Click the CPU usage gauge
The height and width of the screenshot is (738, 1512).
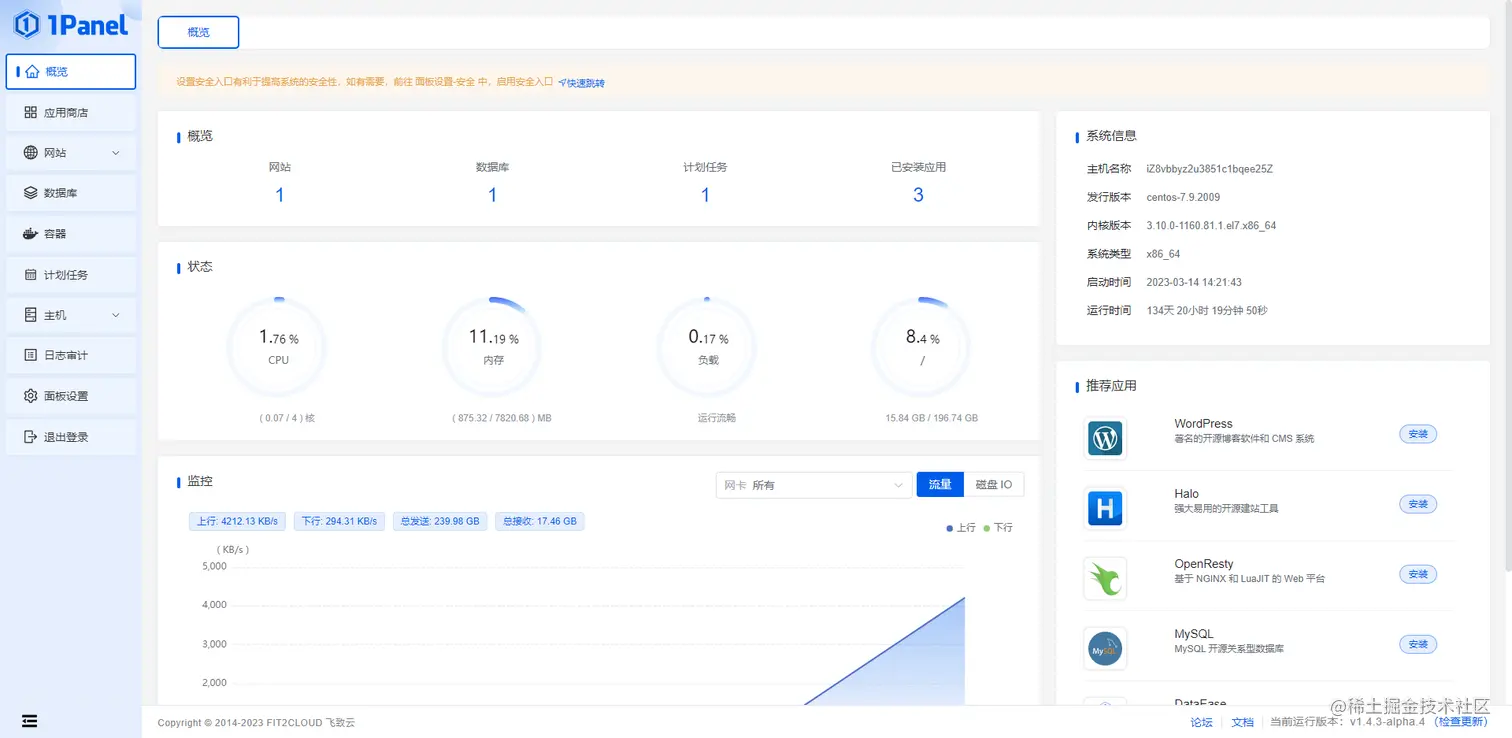click(278, 347)
